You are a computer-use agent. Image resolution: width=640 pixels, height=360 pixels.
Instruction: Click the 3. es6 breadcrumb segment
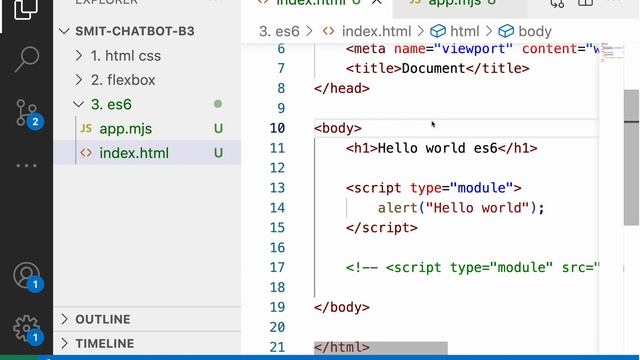coord(279,31)
